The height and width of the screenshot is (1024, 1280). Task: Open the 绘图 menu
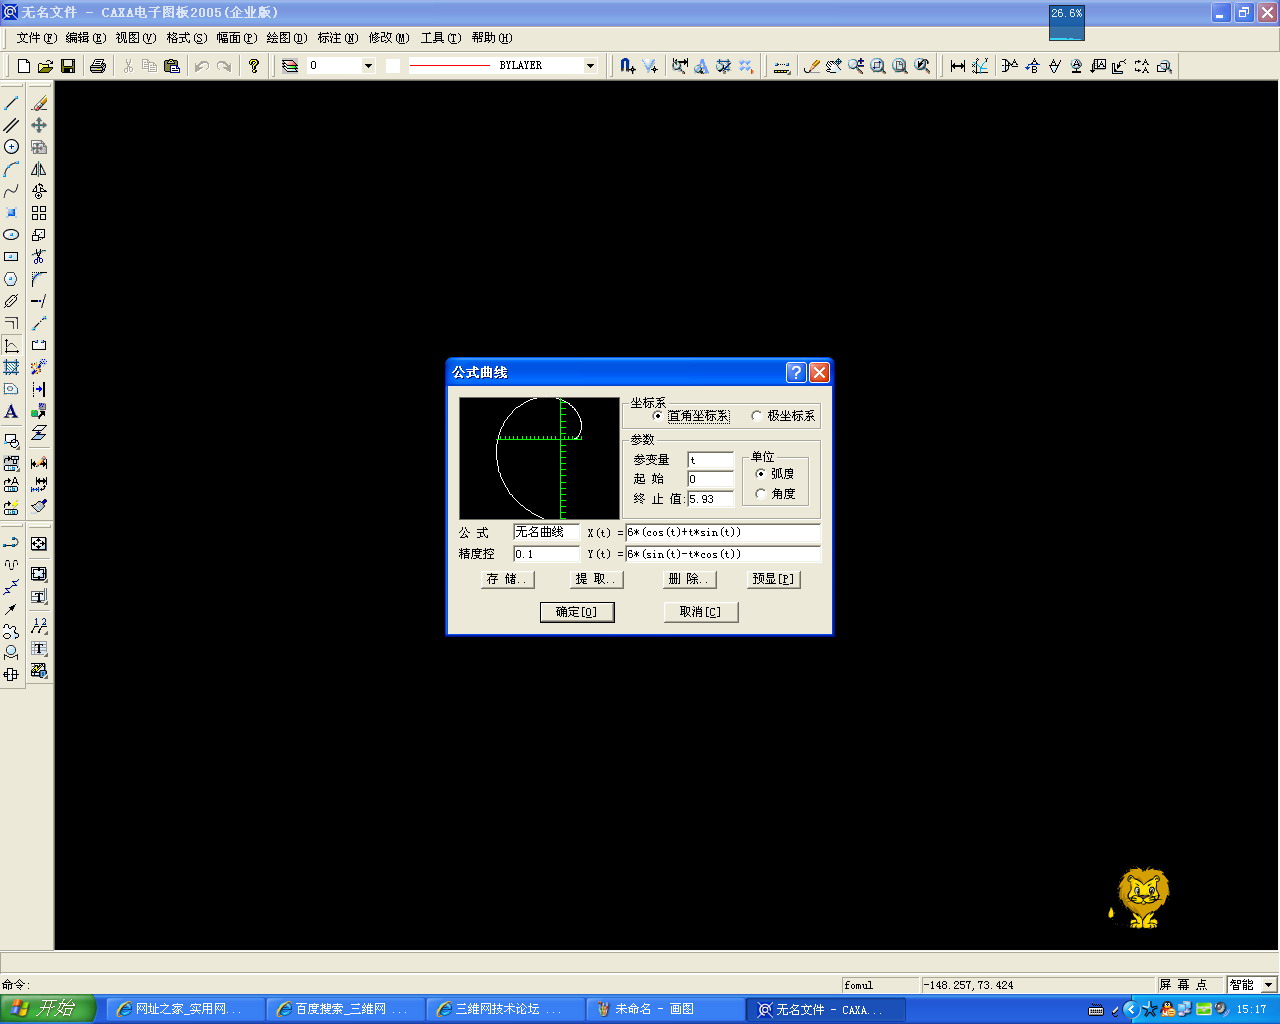pyautogui.click(x=287, y=38)
